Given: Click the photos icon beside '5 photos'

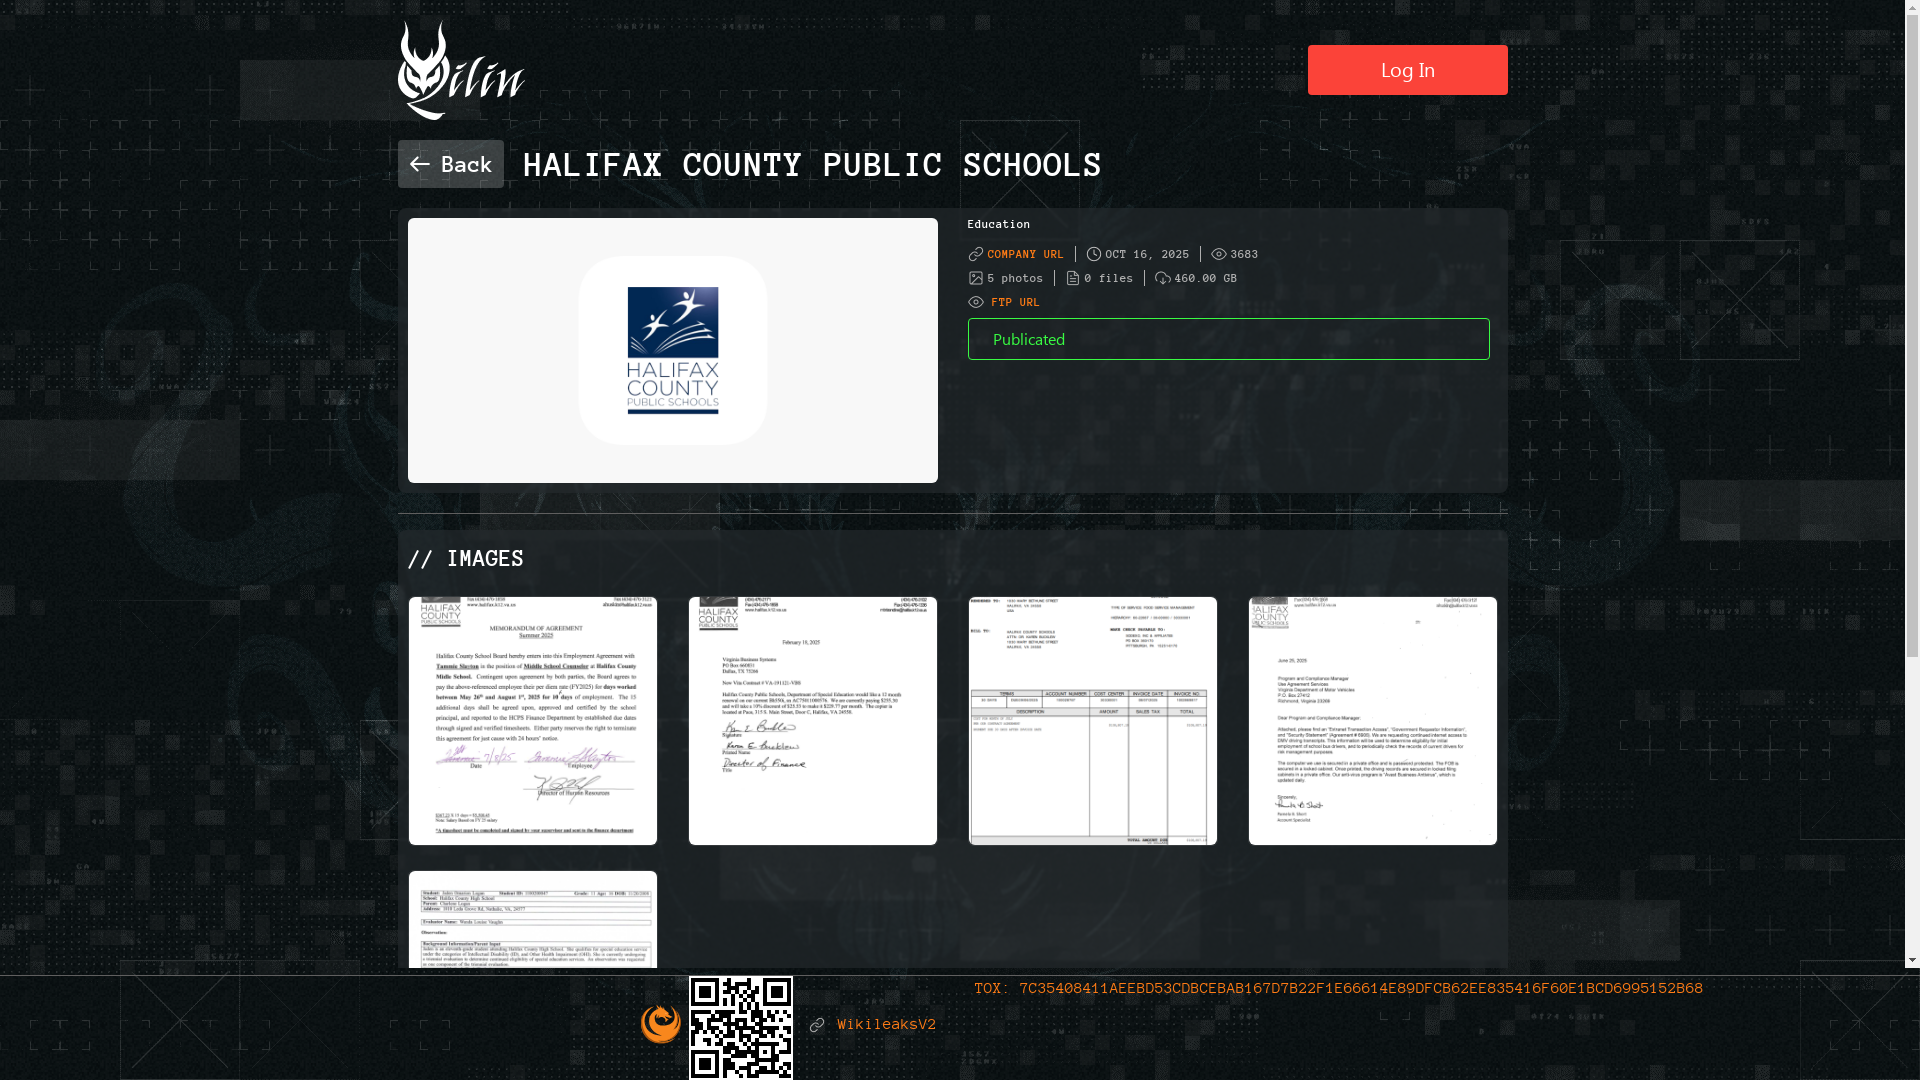Looking at the screenshot, I should click(976, 278).
